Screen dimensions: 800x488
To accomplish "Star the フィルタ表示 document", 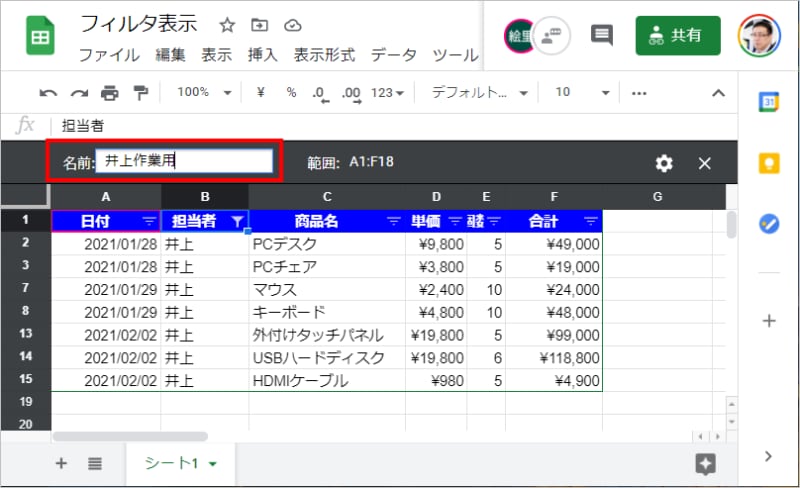I will click(227, 25).
